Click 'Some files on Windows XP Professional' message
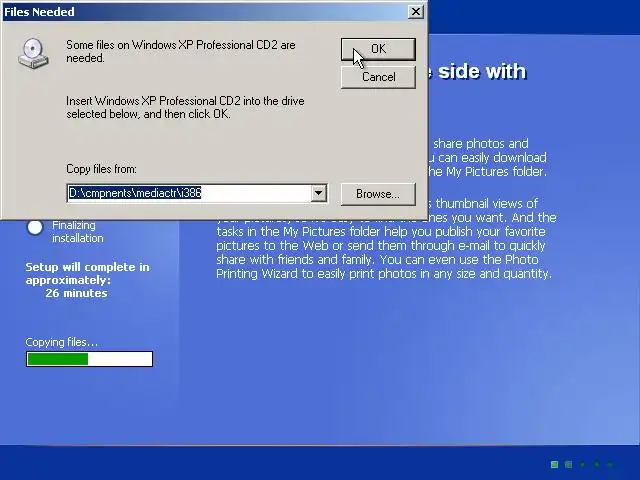The width and height of the screenshot is (640, 480). (x=181, y=51)
